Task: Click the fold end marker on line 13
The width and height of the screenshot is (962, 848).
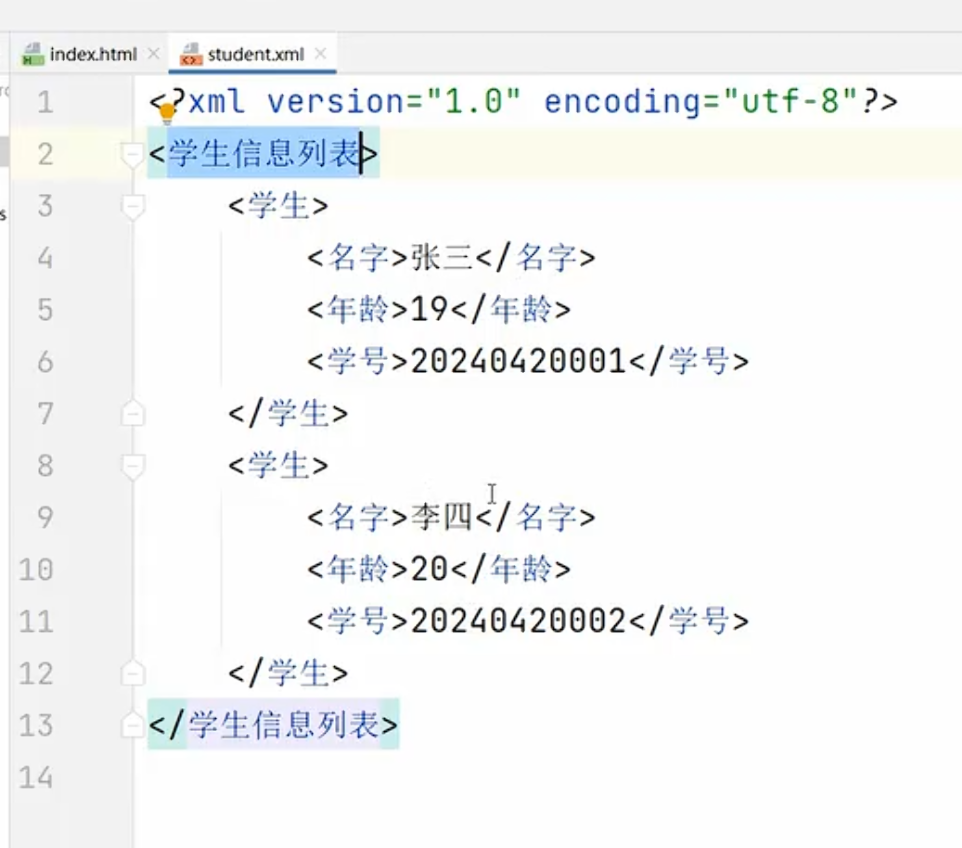Action: click(x=132, y=724)
